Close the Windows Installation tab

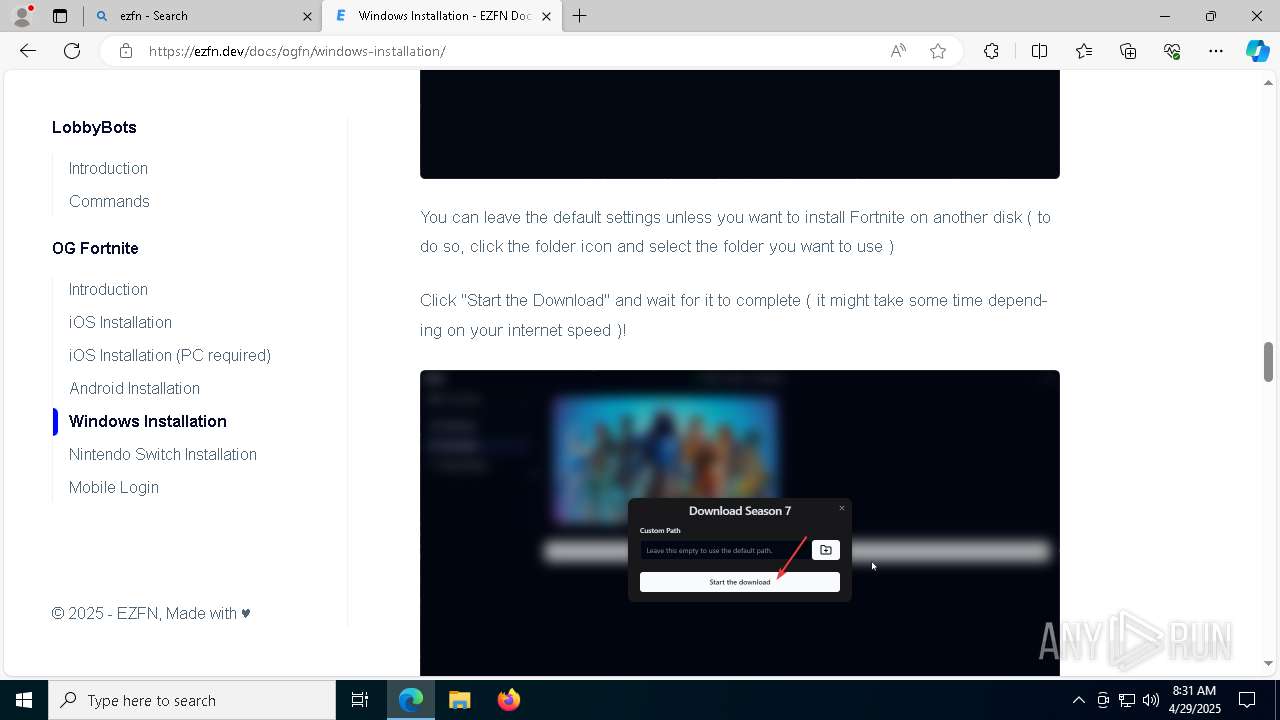(546, 16)
